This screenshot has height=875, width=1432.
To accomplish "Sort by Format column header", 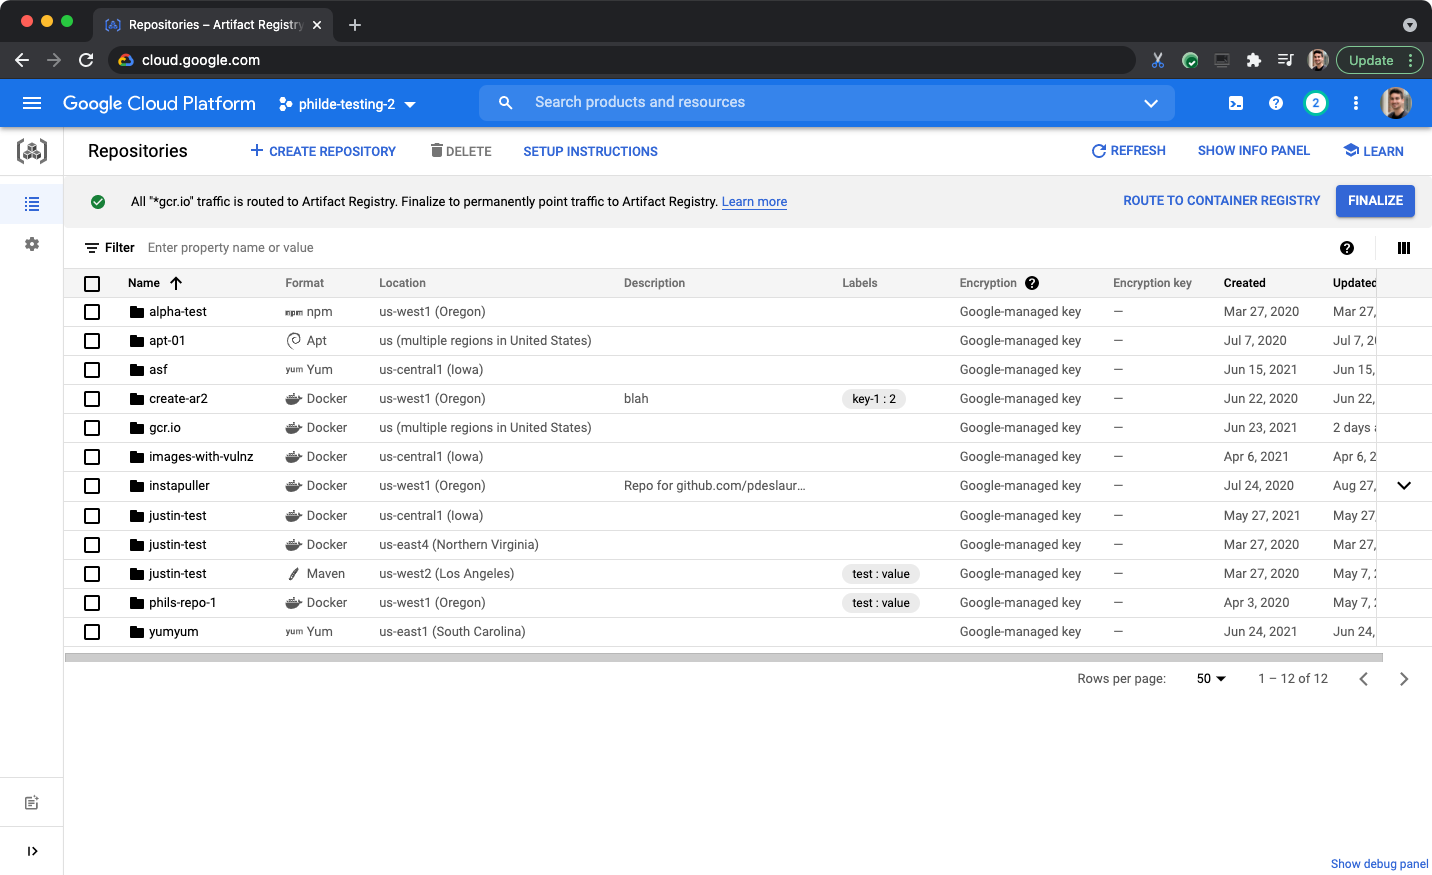I will tap(305, 283).
